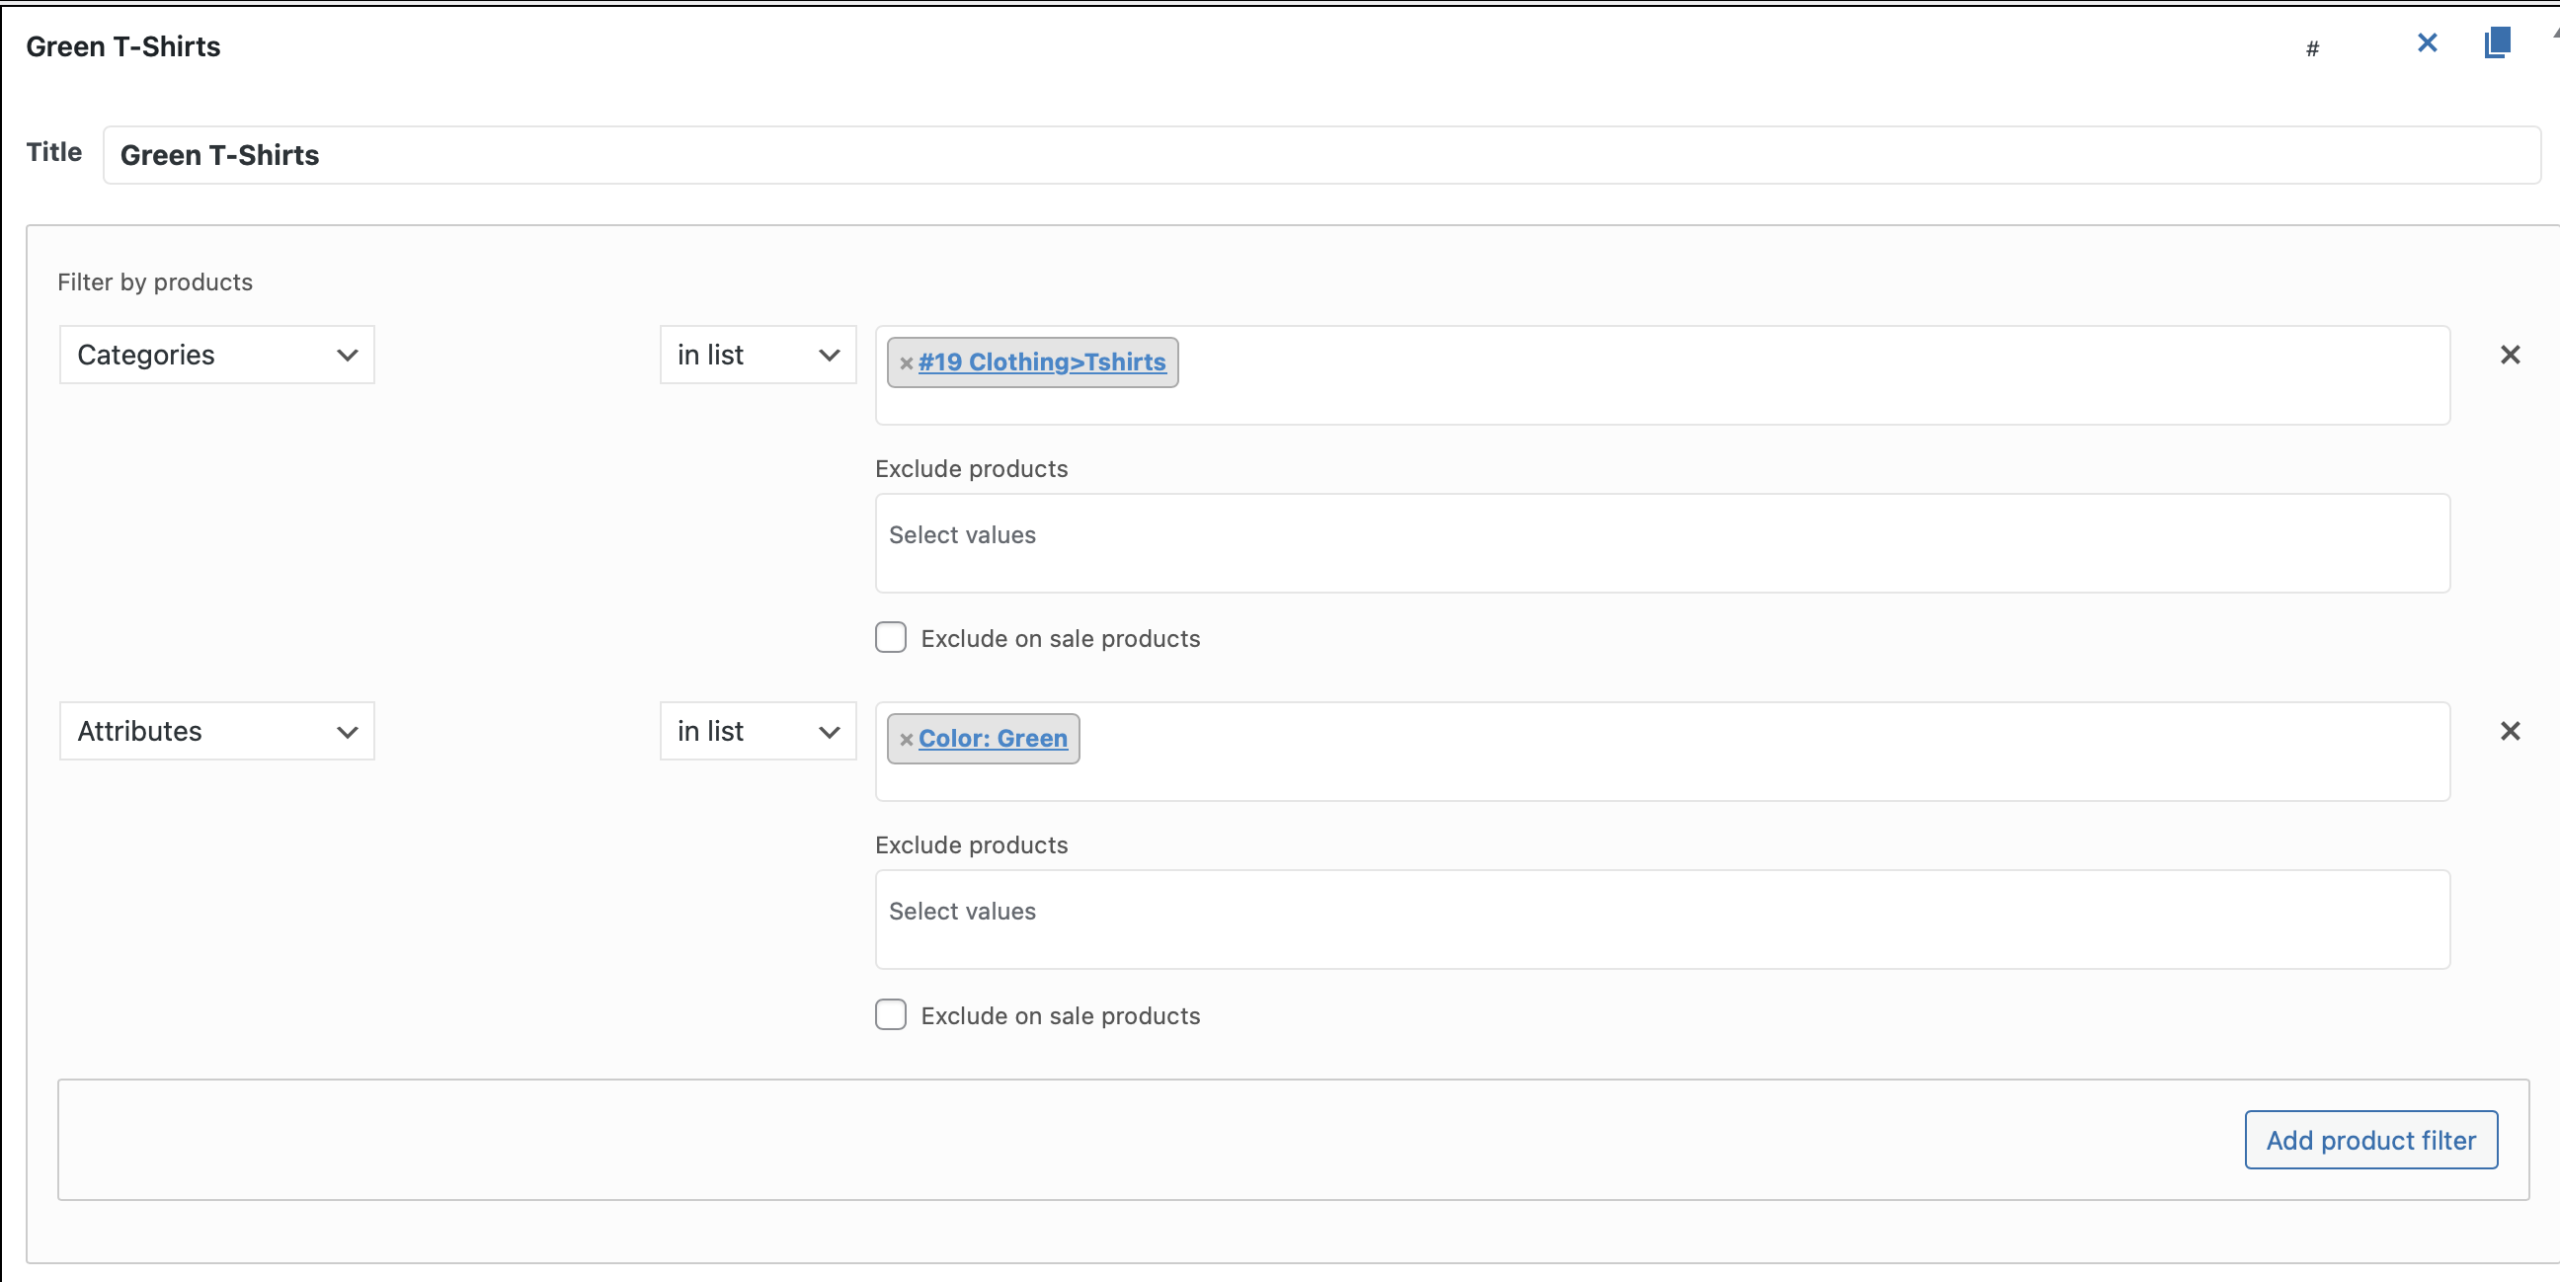Open the Color: Green link

(993, 738)
